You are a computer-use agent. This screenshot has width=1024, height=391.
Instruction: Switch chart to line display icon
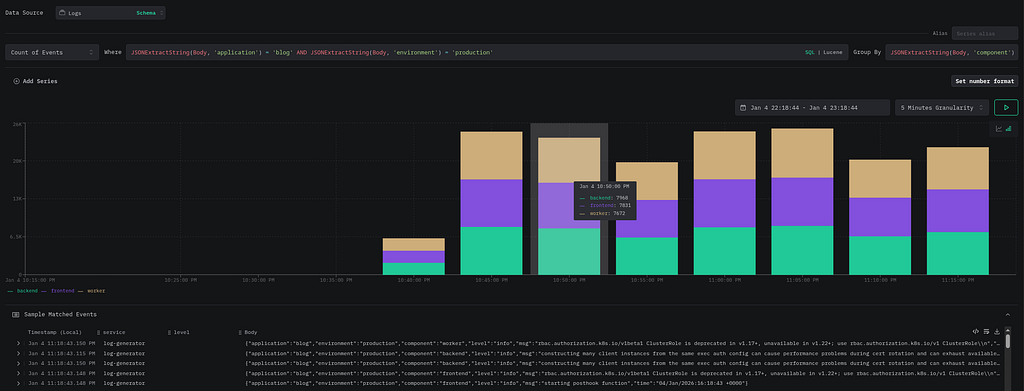999,129
